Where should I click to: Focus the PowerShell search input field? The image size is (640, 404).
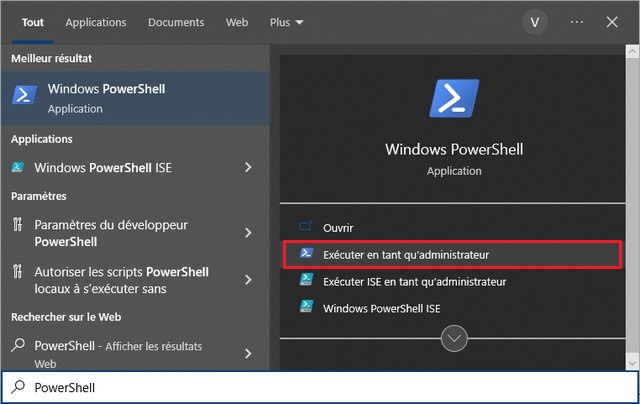(x=320, y=387)
